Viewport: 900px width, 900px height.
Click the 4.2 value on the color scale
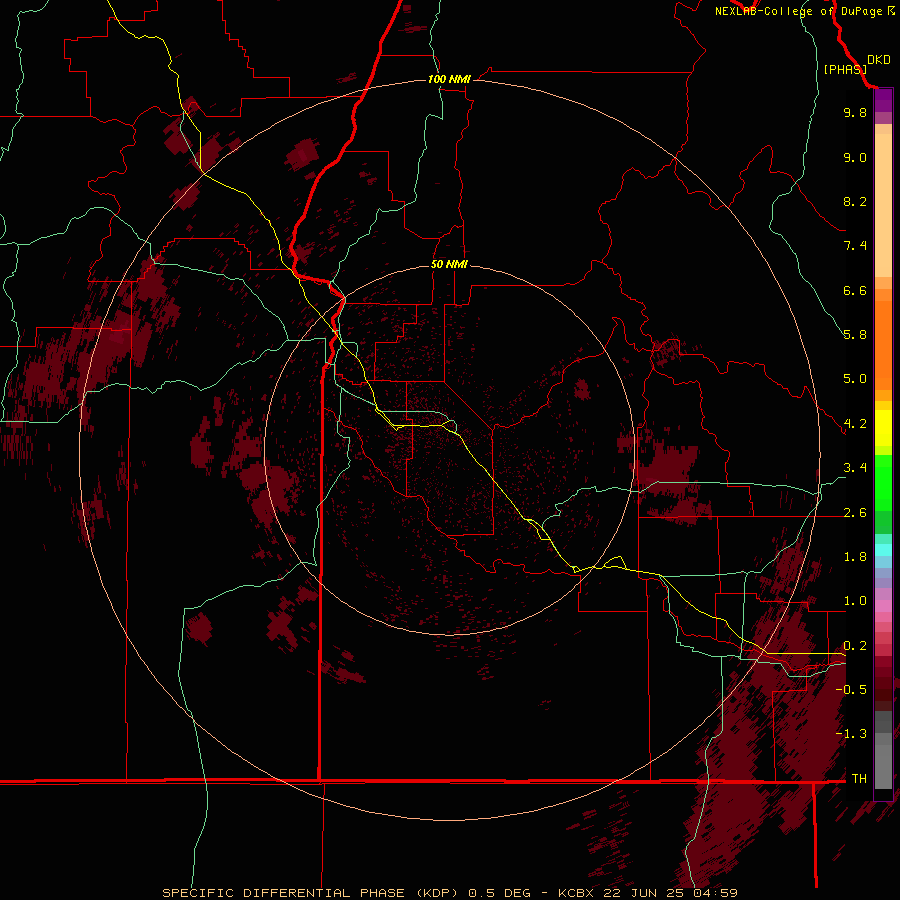(855, 424)
